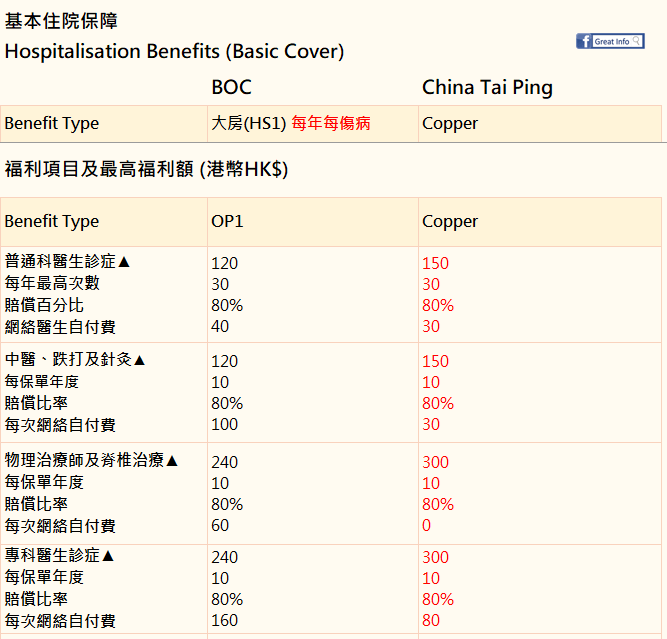Select the 福利項目及最高福利額 (港幣HK$) heading
667x639 pixels.
click(x=146, y=169)
